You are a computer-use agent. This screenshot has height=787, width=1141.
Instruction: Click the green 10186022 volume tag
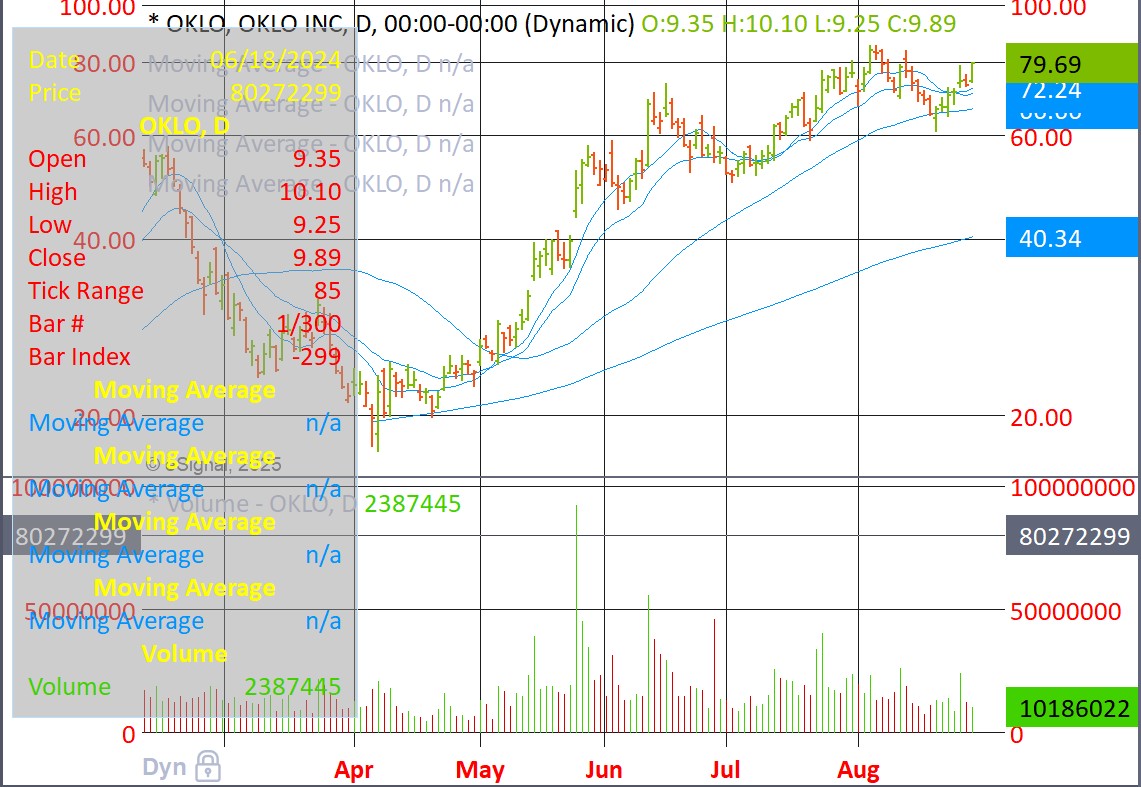pyautogui.click(x=1072, y=709)
